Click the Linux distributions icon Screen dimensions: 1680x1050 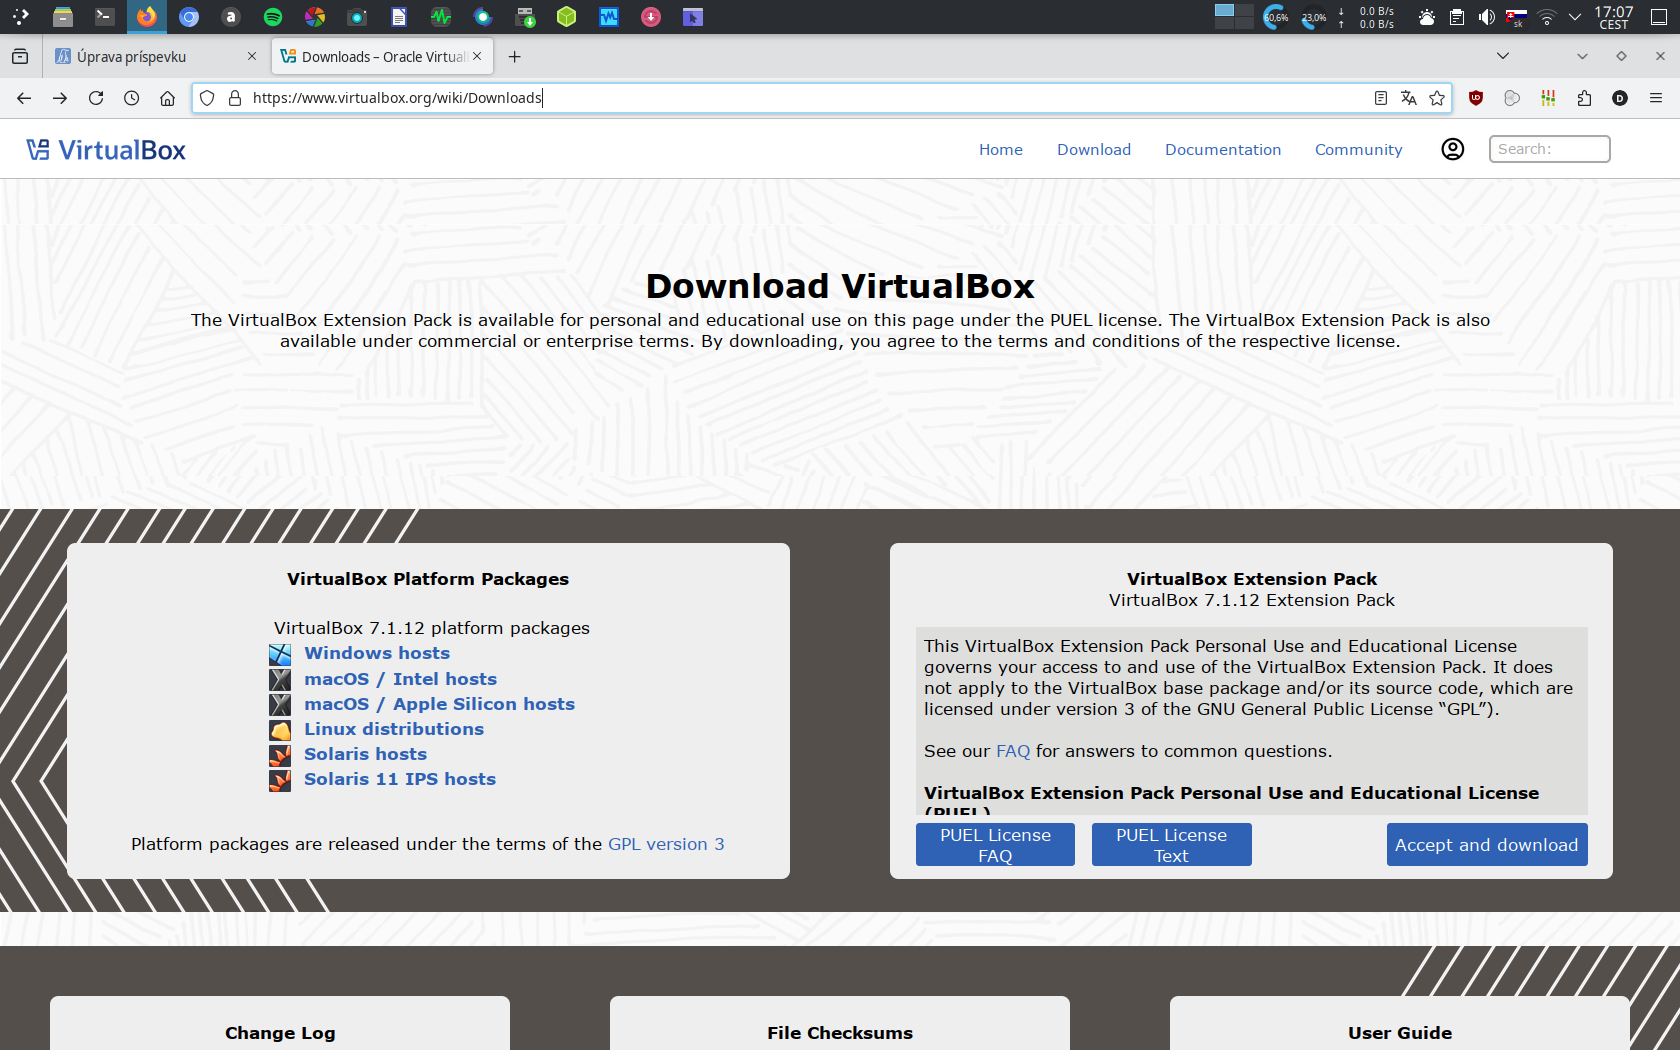click(x=280, y=730)
